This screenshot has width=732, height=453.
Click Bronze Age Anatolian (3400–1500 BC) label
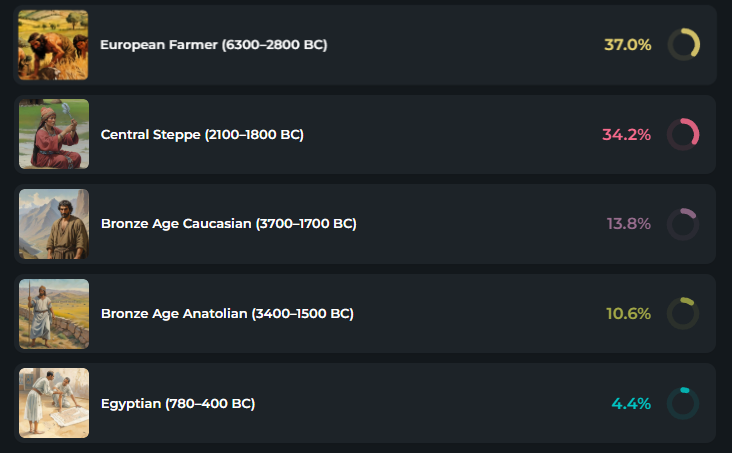(227, 313)
